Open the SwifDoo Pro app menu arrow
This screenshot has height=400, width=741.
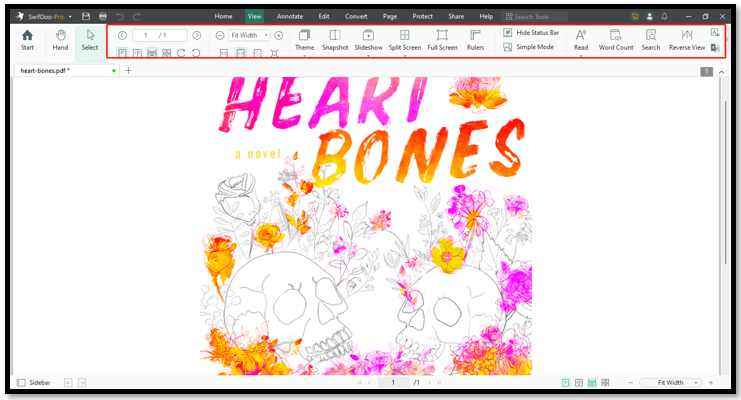click(70, 17)
